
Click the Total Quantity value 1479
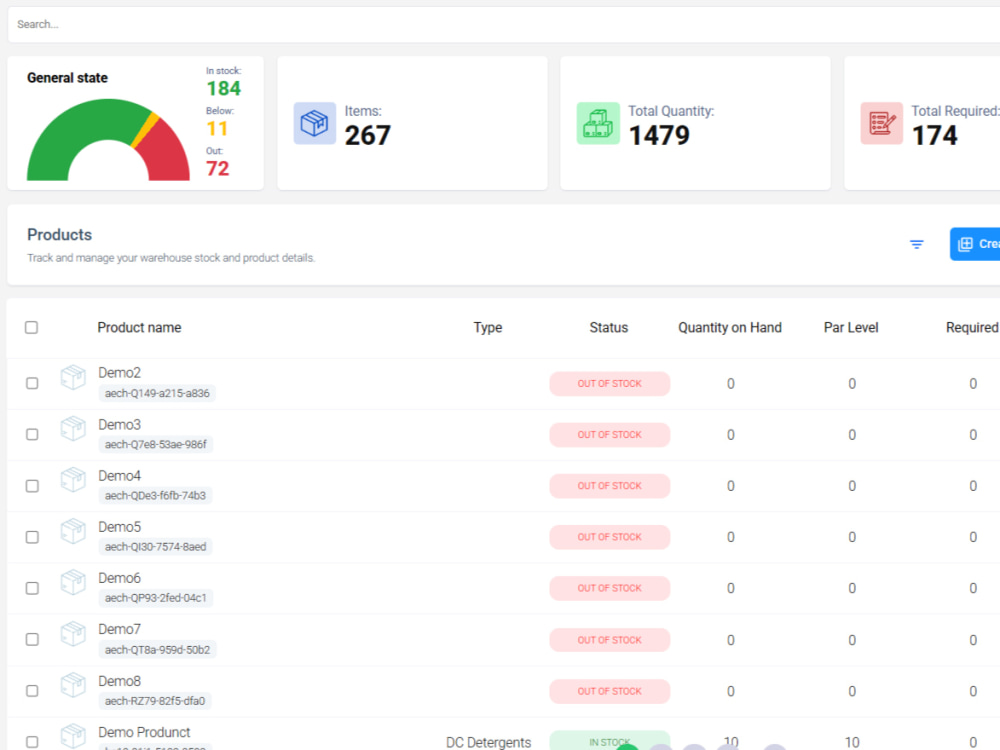[659, 135]
